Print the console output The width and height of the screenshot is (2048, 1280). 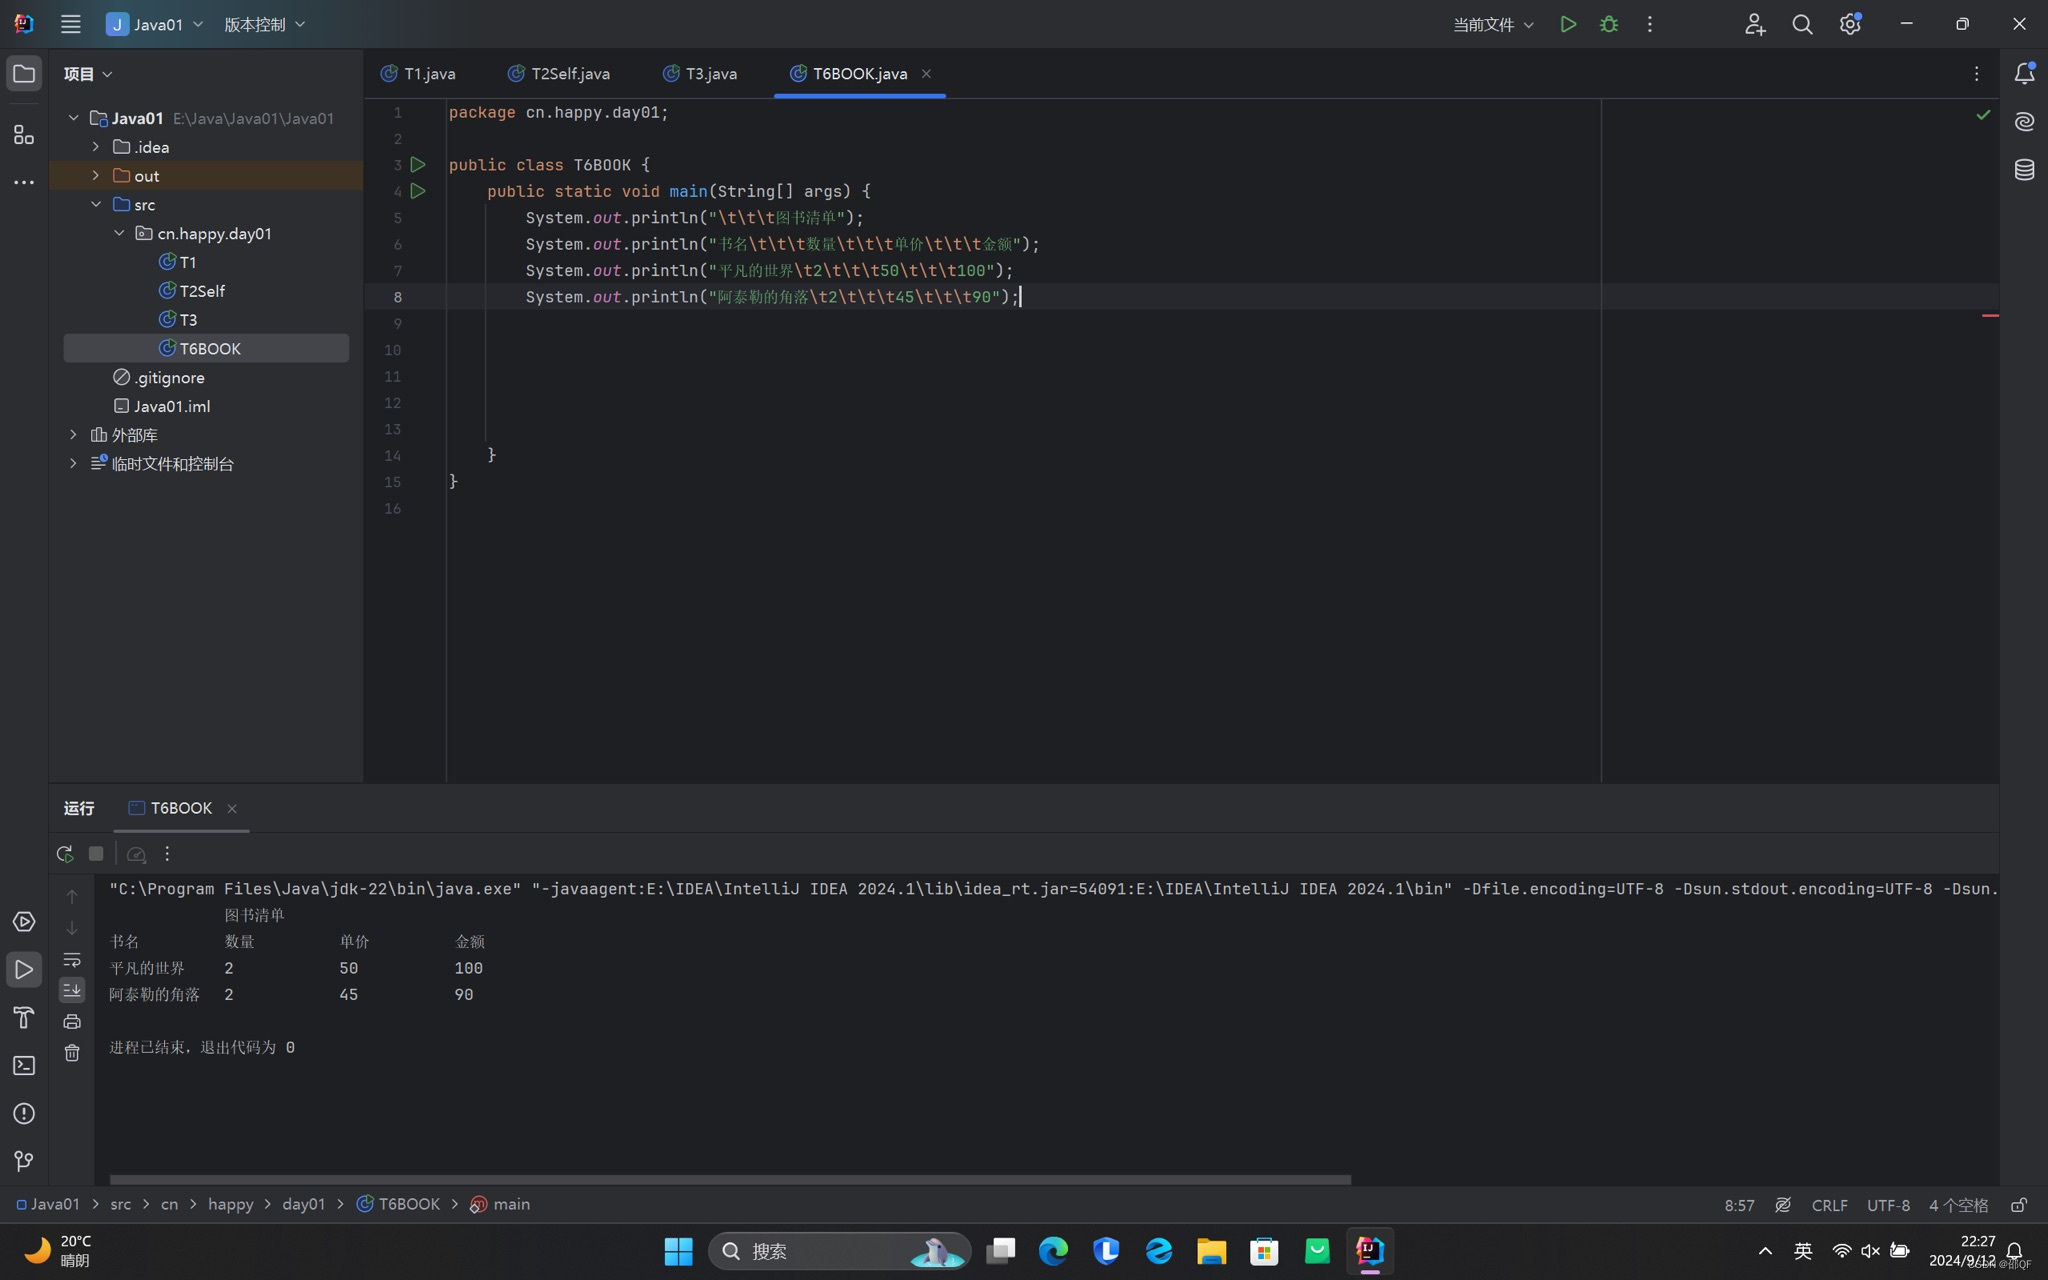point(72,1021)
